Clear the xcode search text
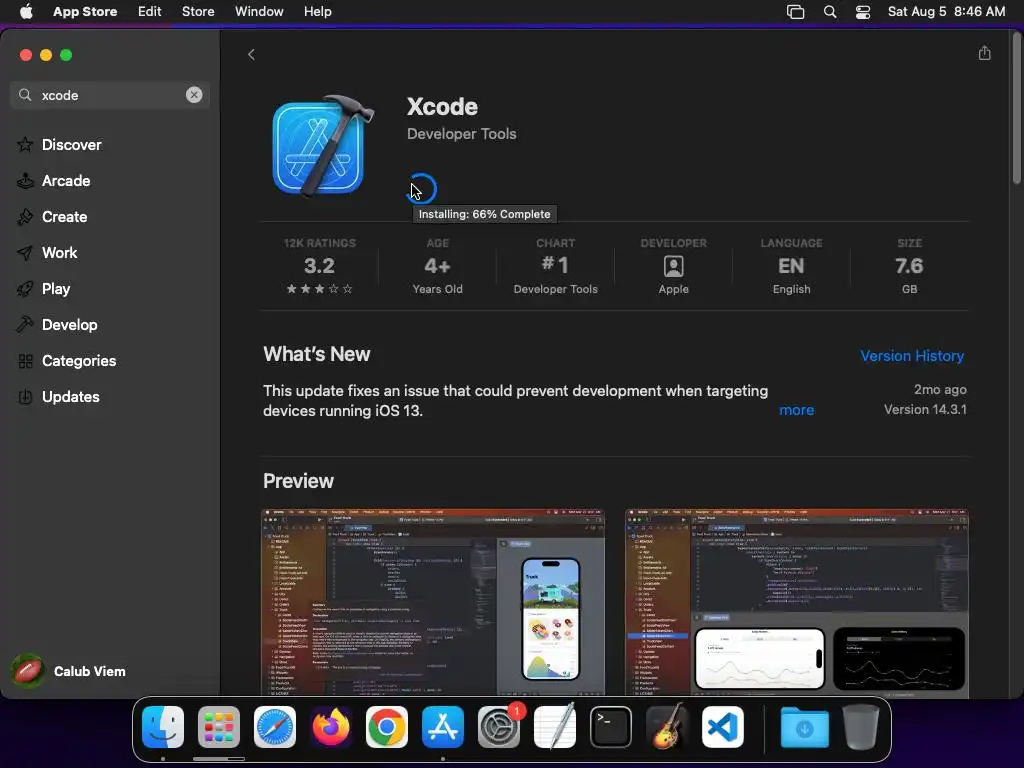Screen dimensions: 1024x768 point(194,95)
